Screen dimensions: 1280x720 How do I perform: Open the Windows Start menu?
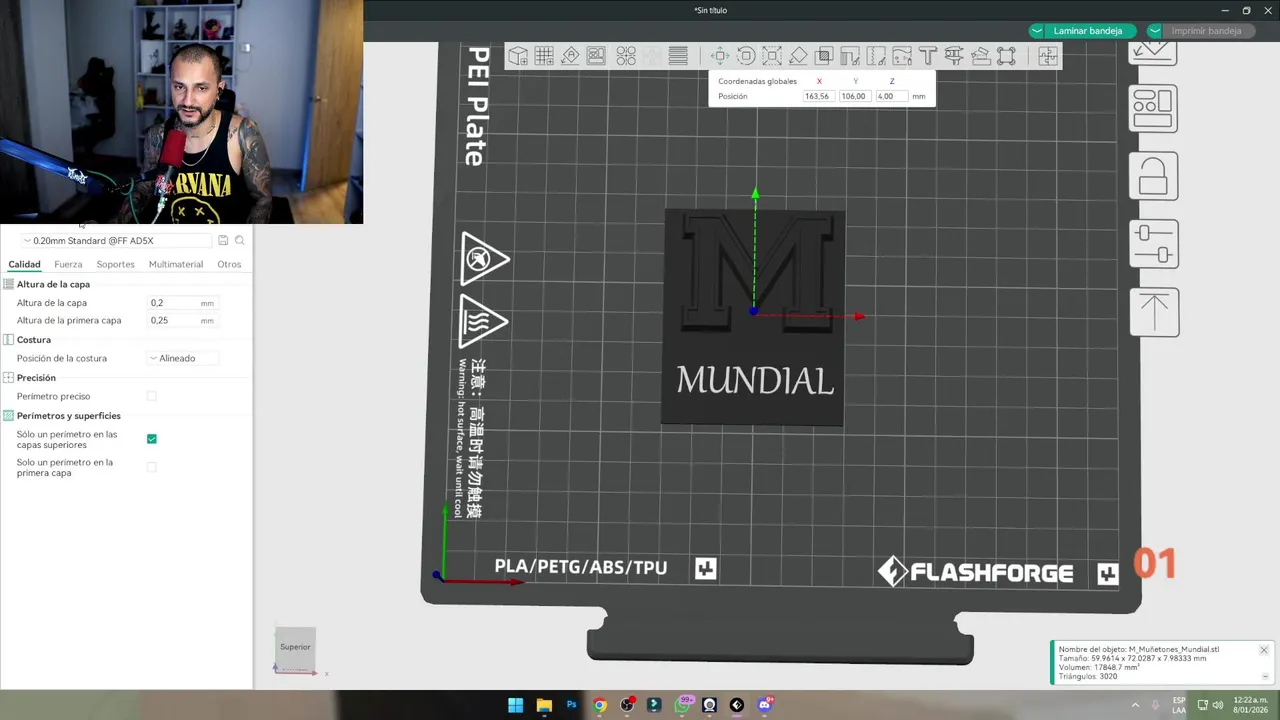(x=516, y=705)
